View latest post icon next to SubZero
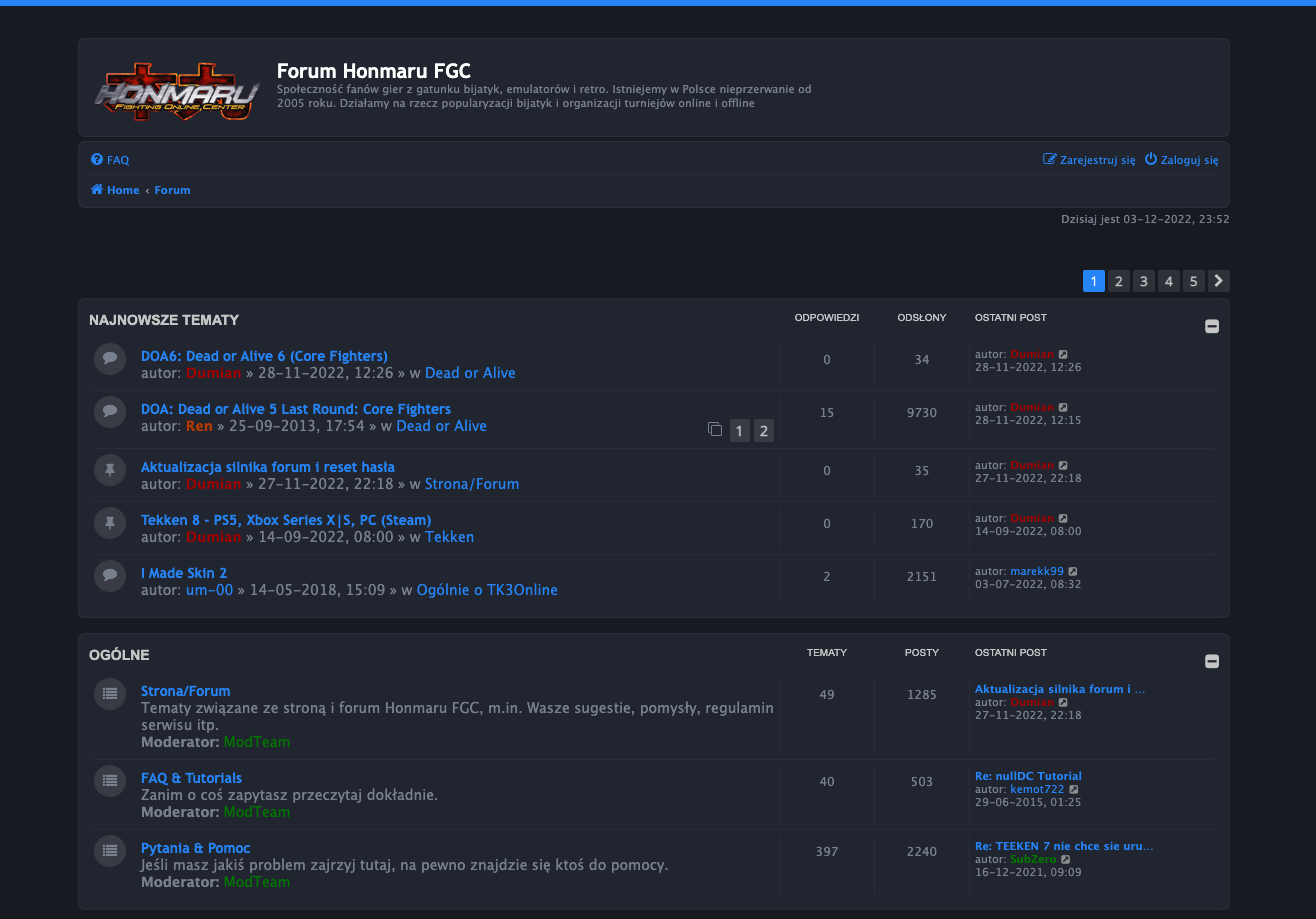Viewport: 1316px width, 919px height. pyautogui.click(x=1066, y=859)
